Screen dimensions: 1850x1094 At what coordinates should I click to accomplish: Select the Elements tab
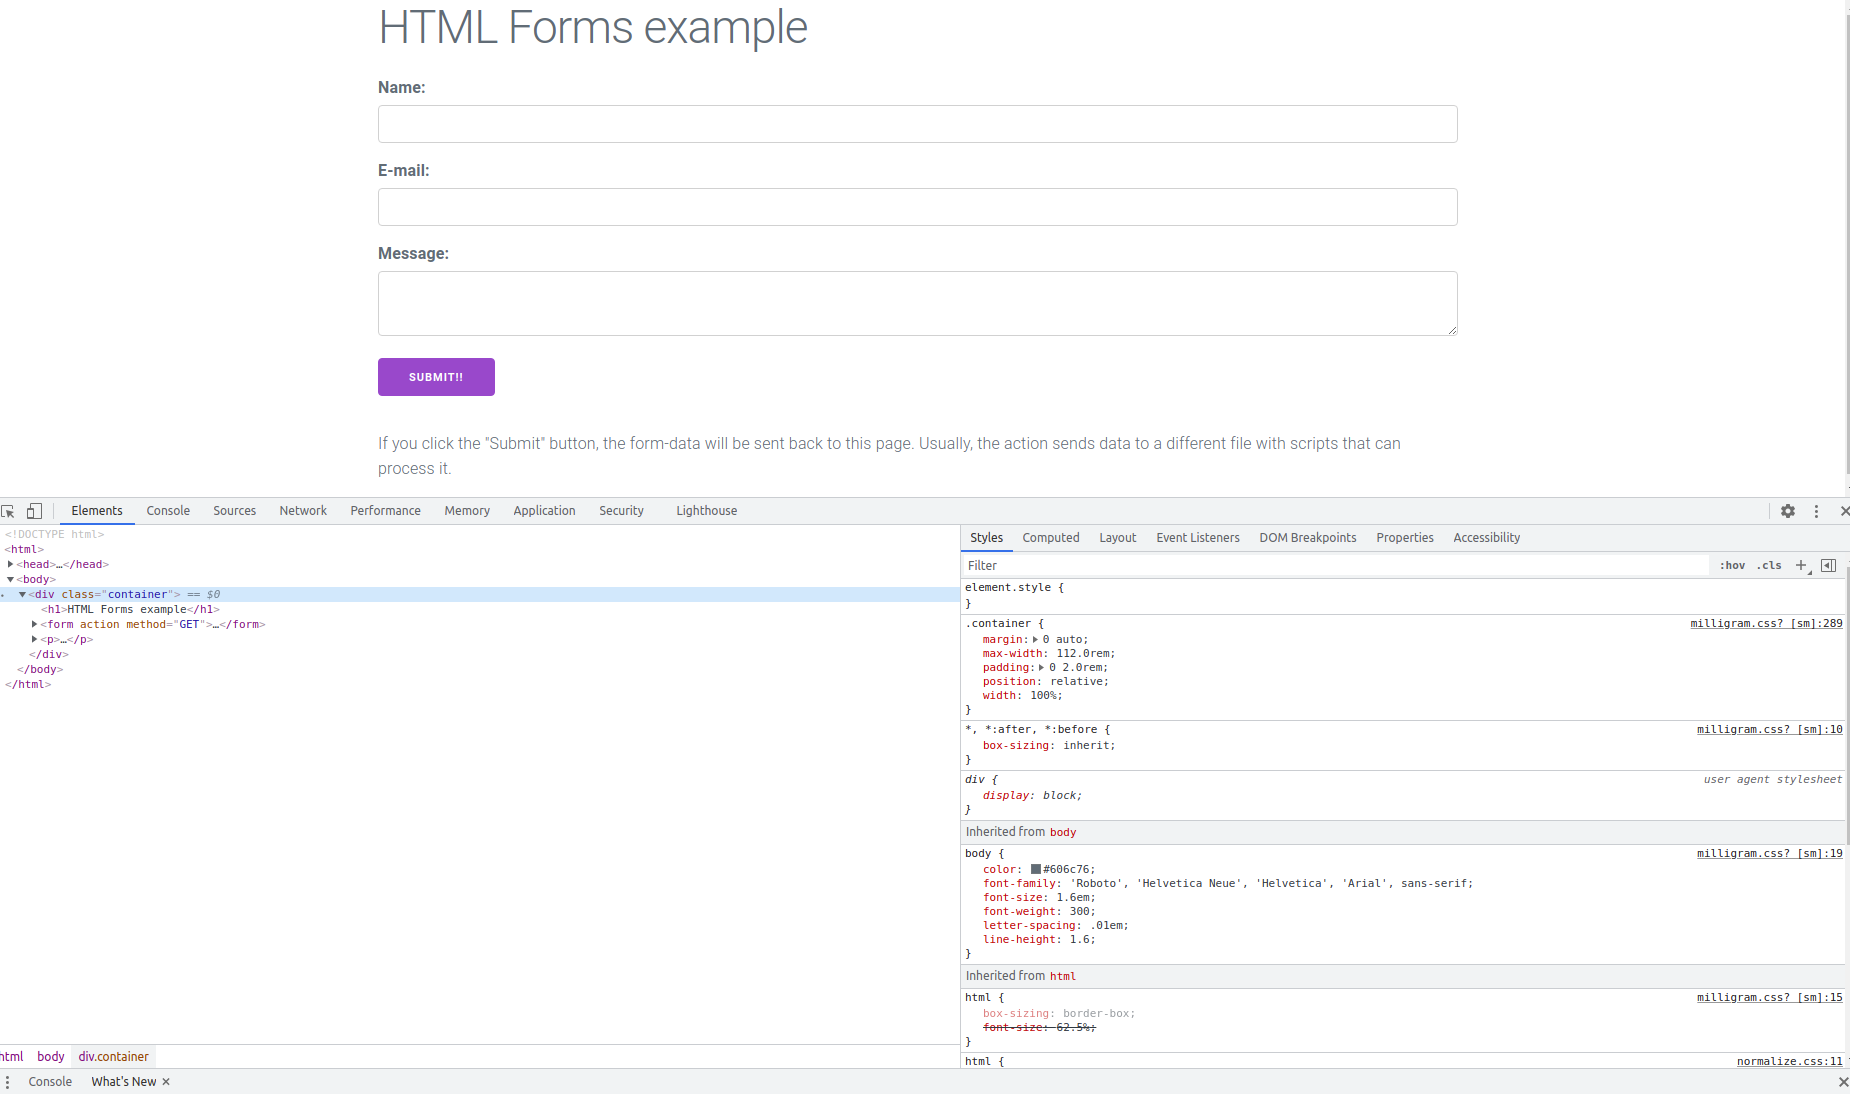[x=97, y=511]
